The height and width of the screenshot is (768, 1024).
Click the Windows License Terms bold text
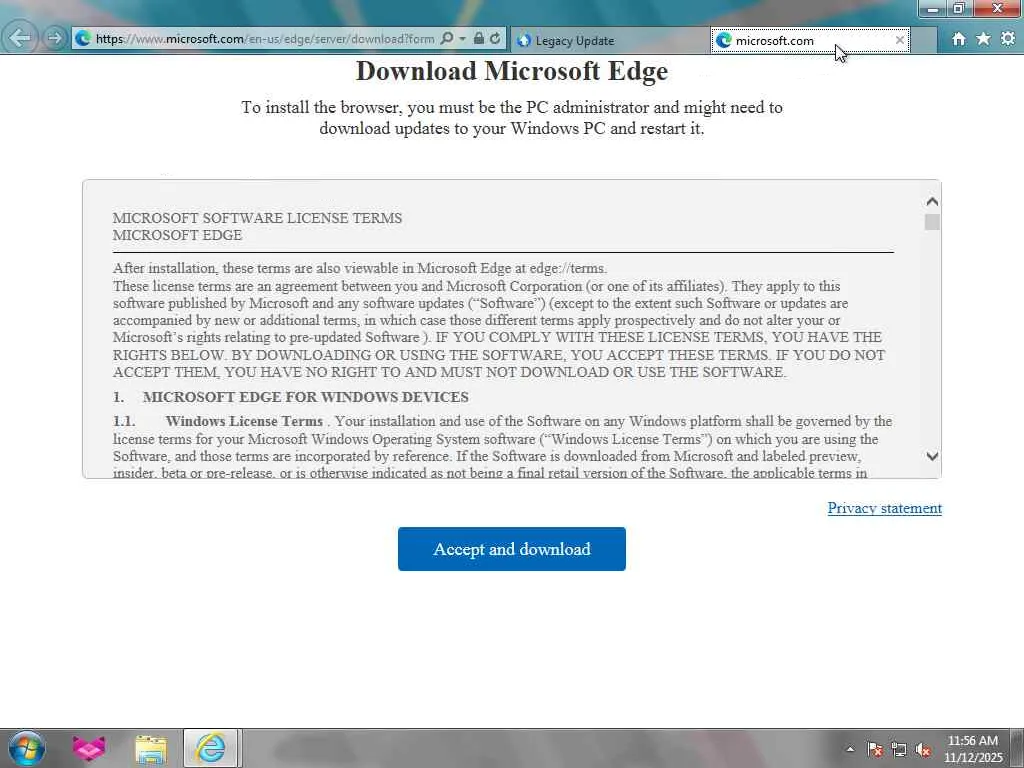click(x=244, y=421)
